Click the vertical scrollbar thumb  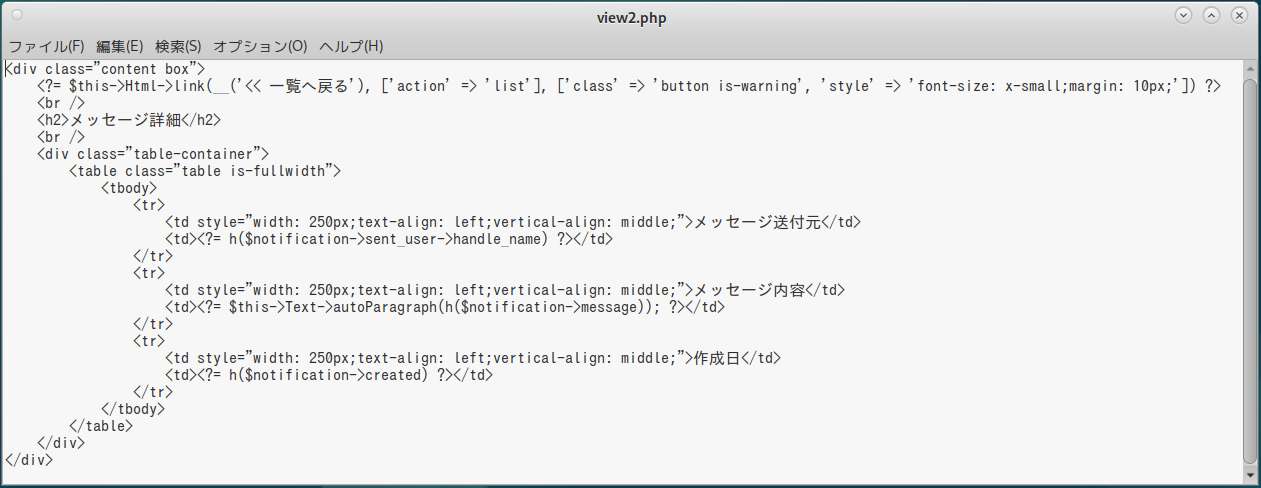1250,270
